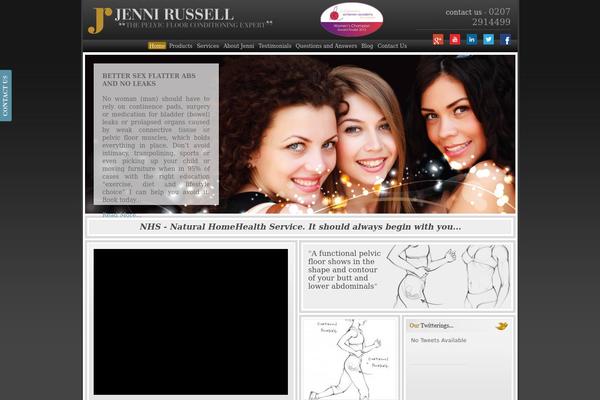
Task: Click the Women's Champion award badge
Action: [352, 19]
